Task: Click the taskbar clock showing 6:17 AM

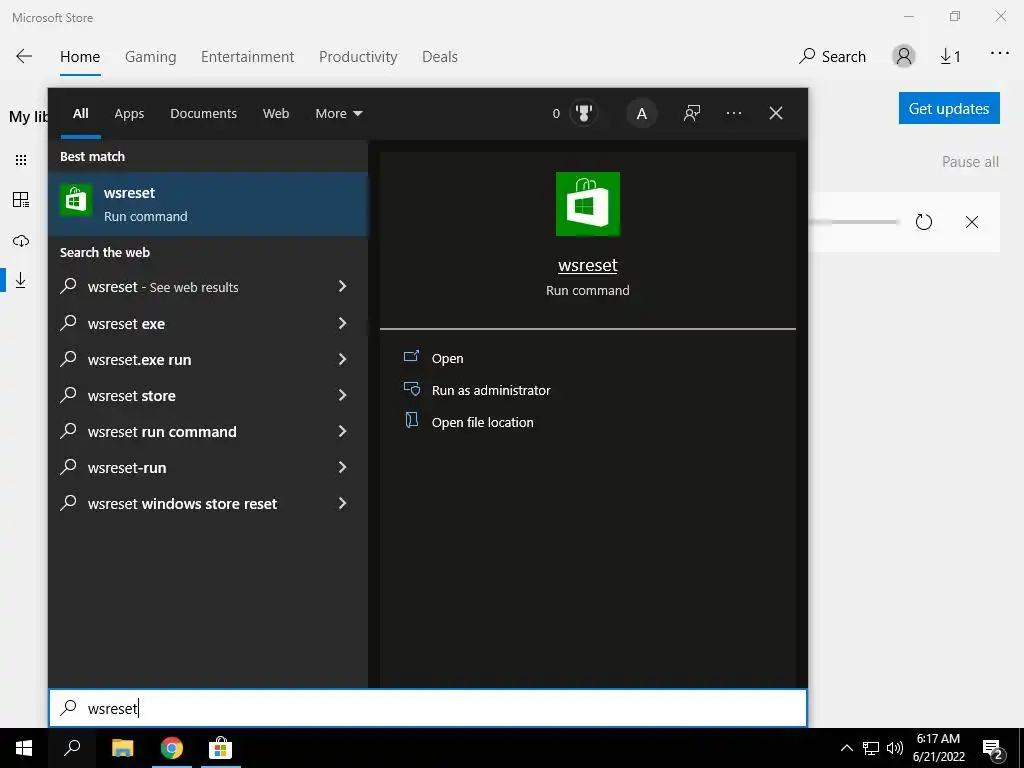Action: (x=938, y=748)
